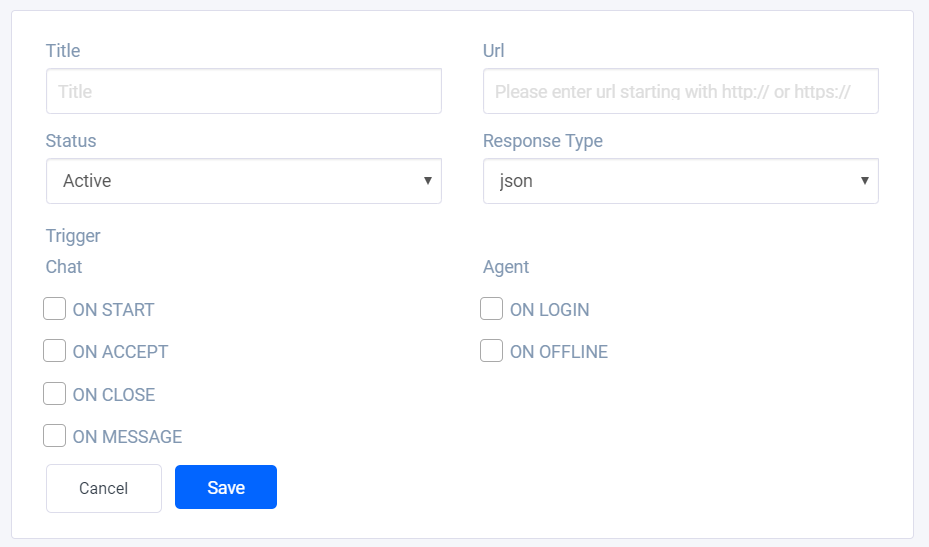This screenshot has height=547, width=929.
Task: Click the ON OFFLINE label text
Action: tap(559, 352)
